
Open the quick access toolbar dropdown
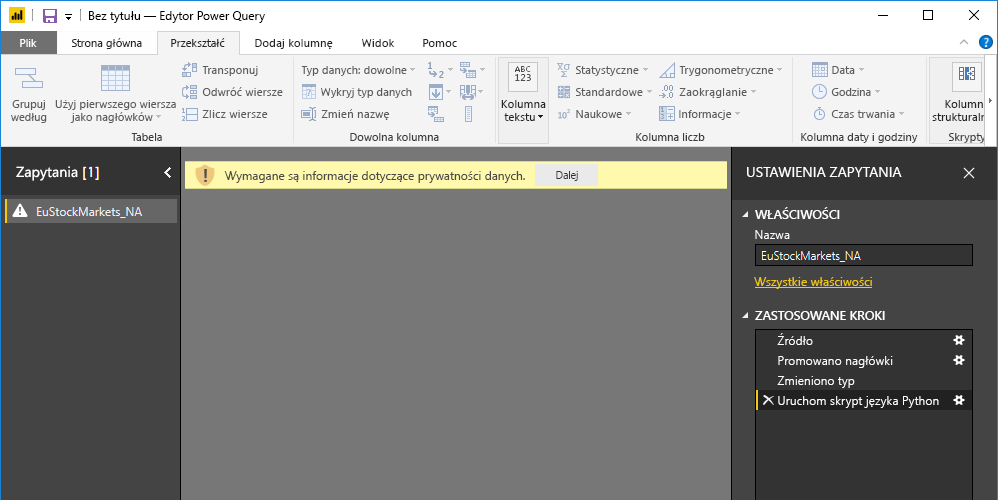(68, 17)
